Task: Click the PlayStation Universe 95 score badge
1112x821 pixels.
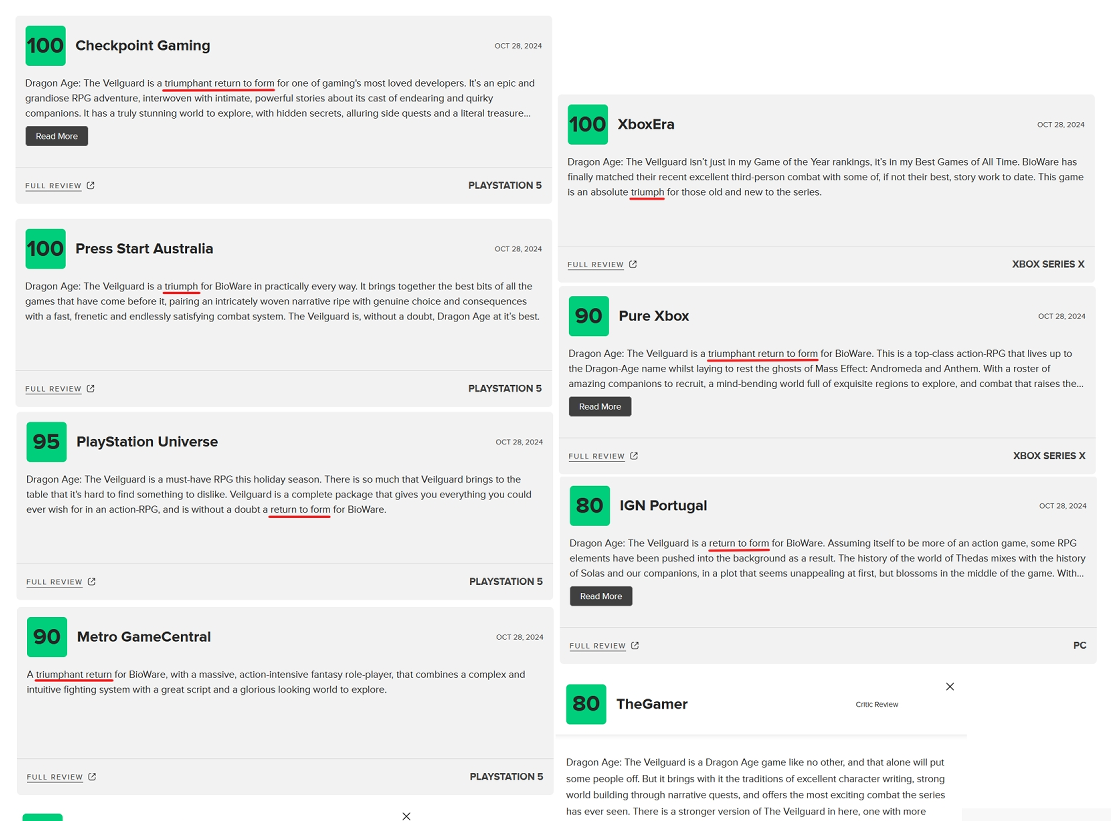Action: [x=47, y=442]
